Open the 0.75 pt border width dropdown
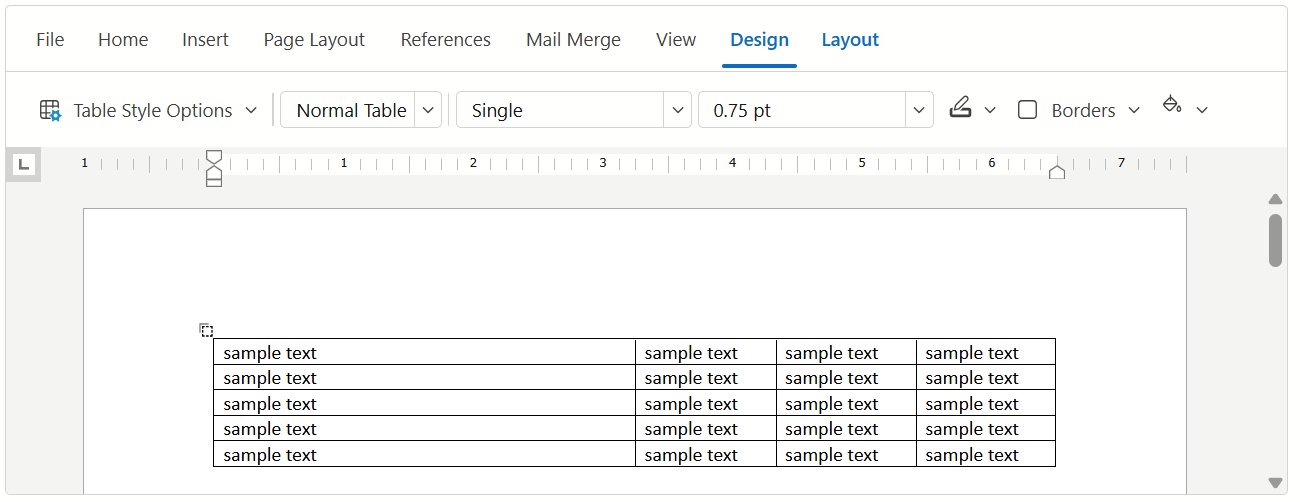The height and width of the screenshot is (502, 1300). [919, 110]
